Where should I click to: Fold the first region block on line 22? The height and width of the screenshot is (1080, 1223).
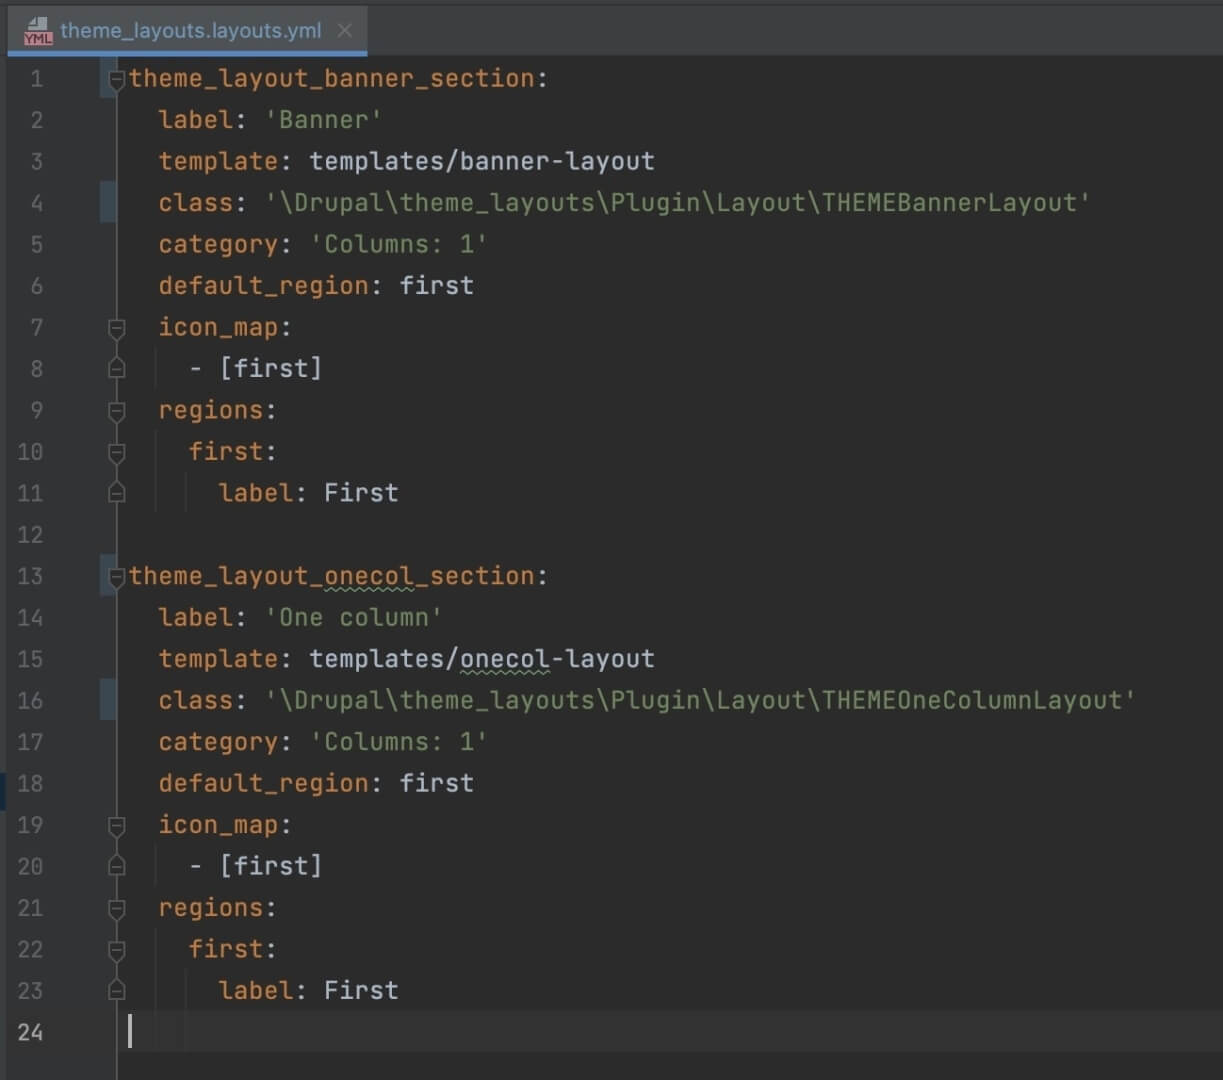pyautogui.click(x=117, y=950)
